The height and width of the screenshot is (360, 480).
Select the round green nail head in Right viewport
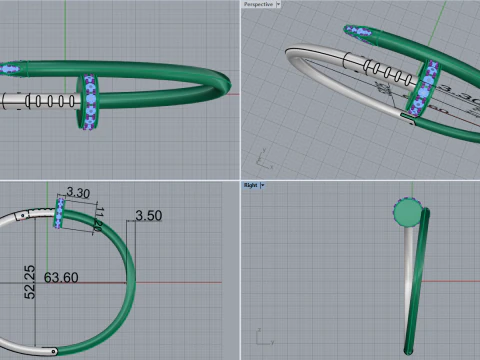[x=407, y=212]
